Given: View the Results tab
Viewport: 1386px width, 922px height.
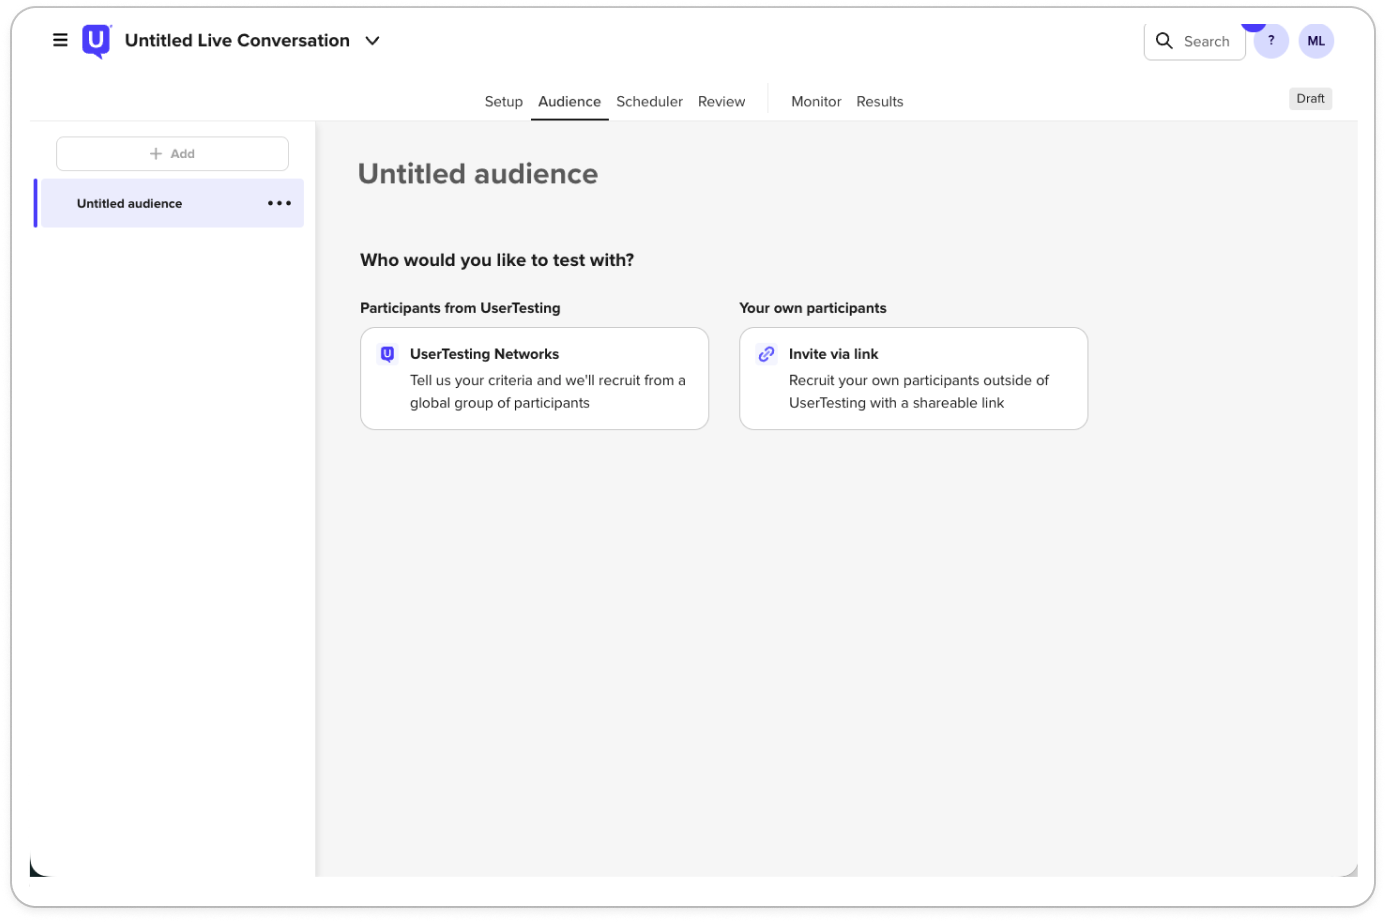Looking at the screenshot, I should pyautogui.click(x=879, y=102).
